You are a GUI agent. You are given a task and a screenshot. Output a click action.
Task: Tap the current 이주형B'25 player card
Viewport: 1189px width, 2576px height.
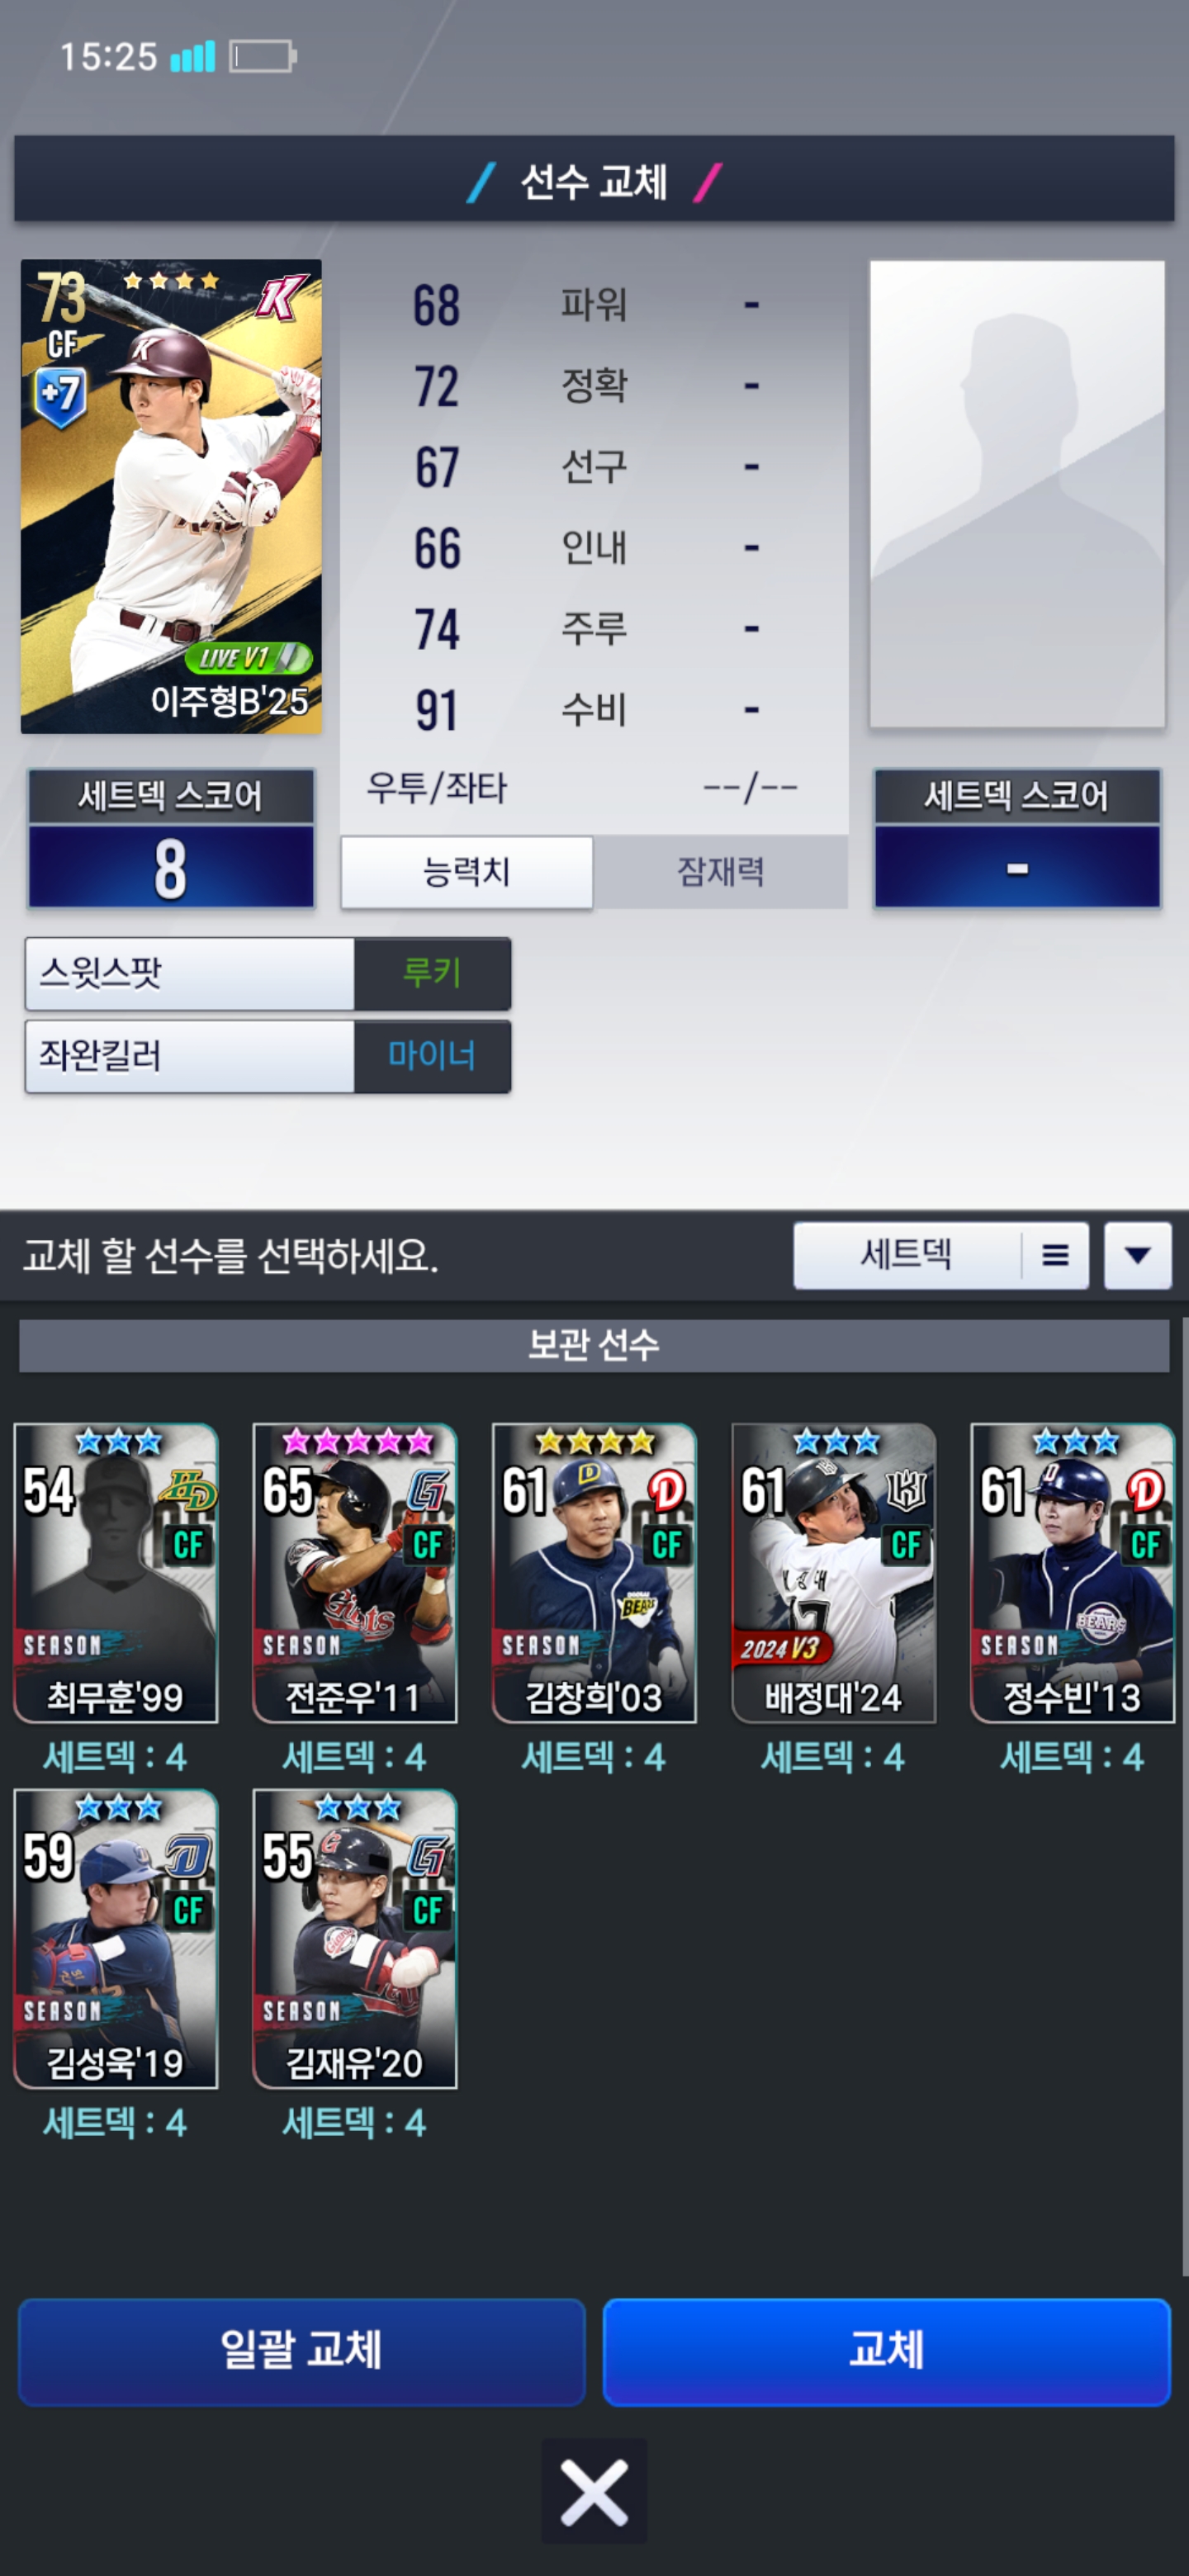coord(171,496)
